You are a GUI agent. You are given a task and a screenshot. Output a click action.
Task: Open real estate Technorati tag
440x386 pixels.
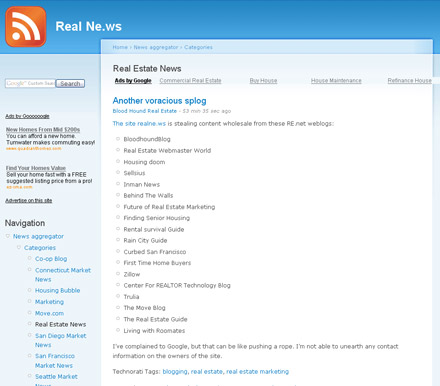pyautogui.click(x=207, y=372)
